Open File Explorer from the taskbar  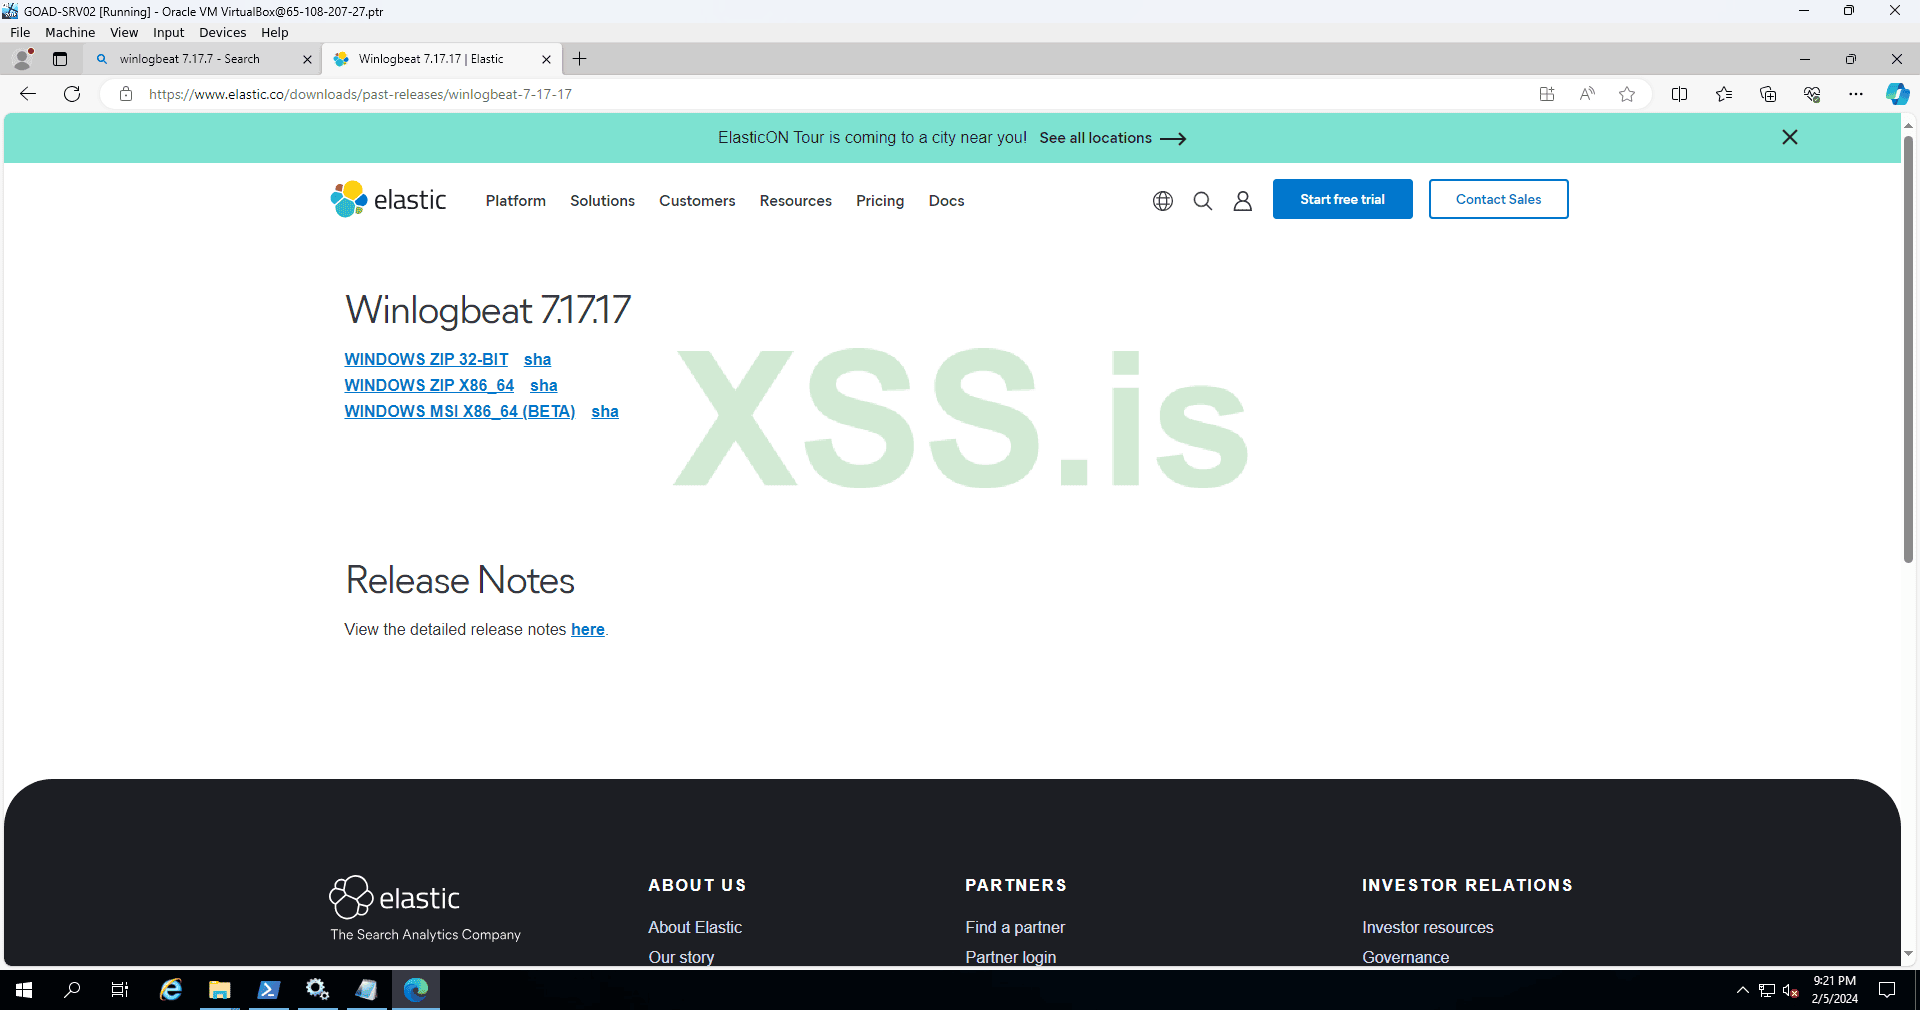pos(220,990)
